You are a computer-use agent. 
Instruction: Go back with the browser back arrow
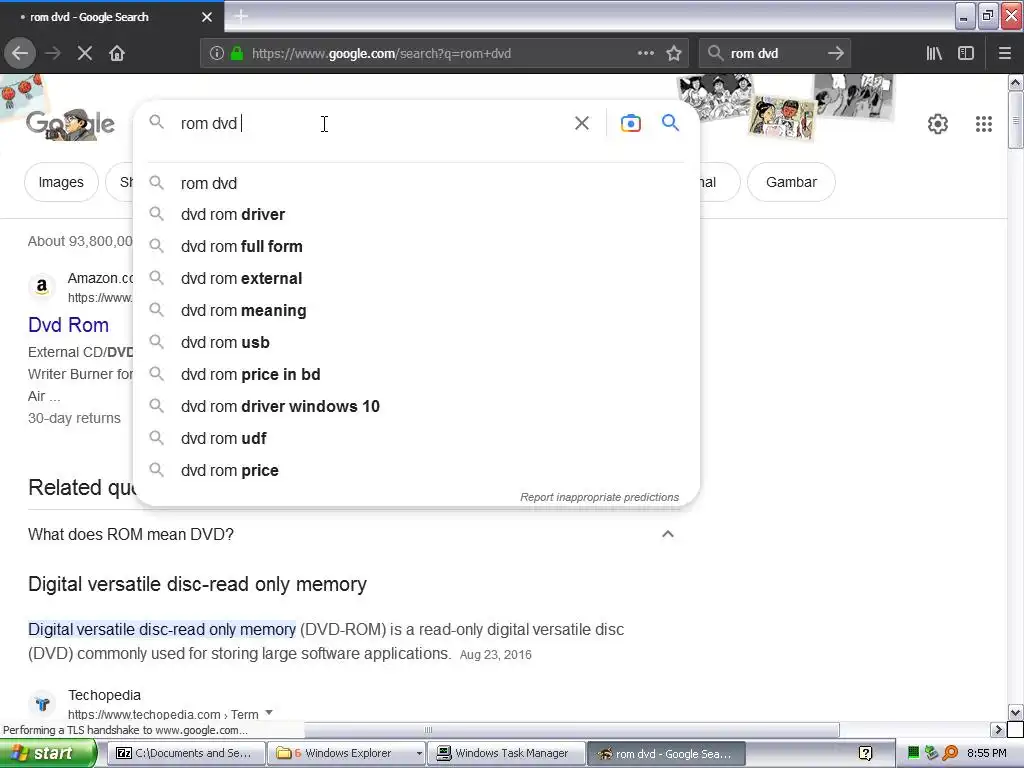[20, 53]
